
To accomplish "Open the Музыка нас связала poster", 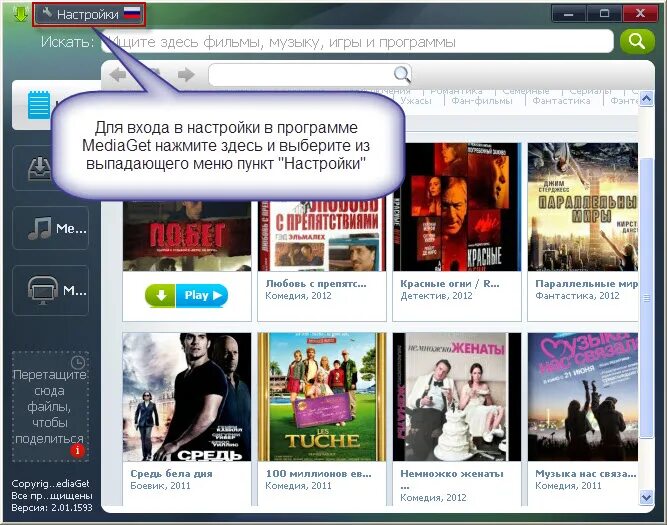I will (583, 397).
